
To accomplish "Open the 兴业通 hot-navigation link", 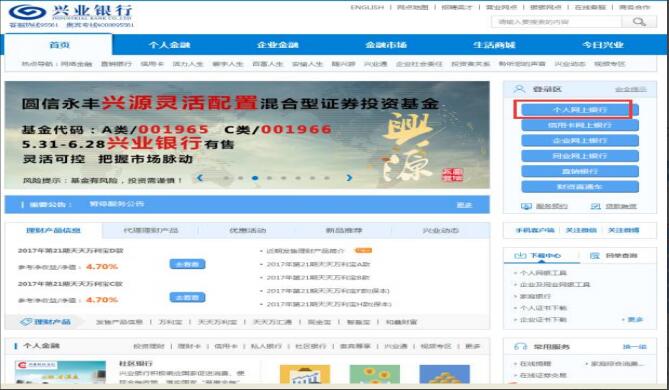I will pos(375,64).
